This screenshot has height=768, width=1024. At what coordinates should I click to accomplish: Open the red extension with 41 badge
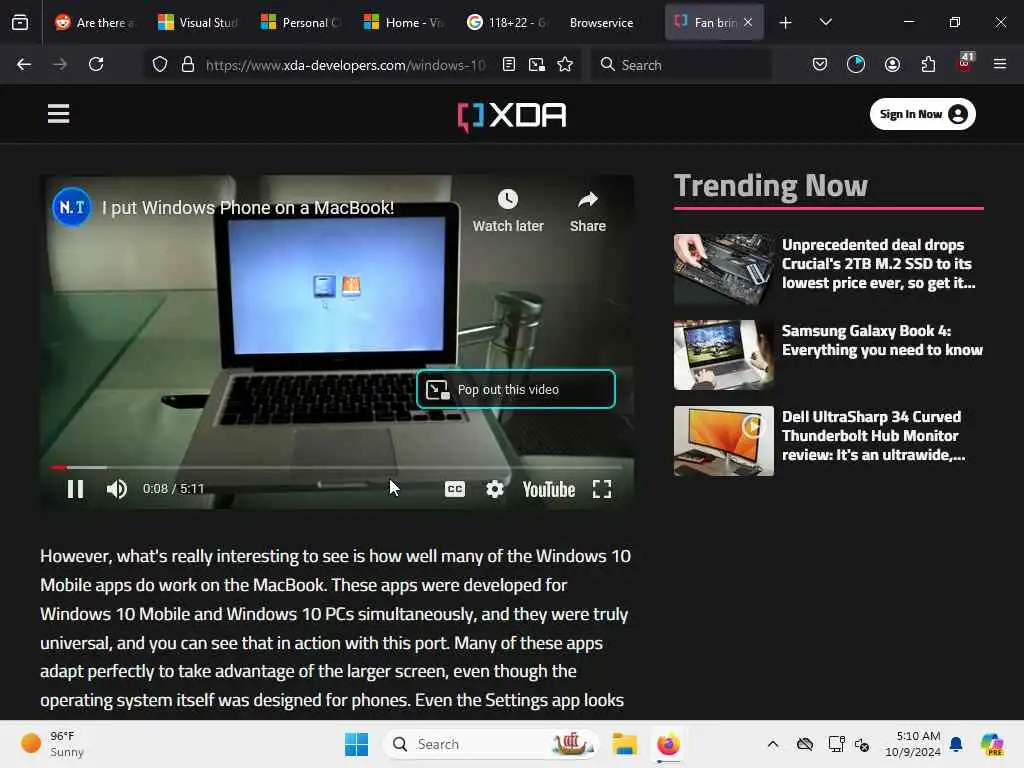(965, 63)
